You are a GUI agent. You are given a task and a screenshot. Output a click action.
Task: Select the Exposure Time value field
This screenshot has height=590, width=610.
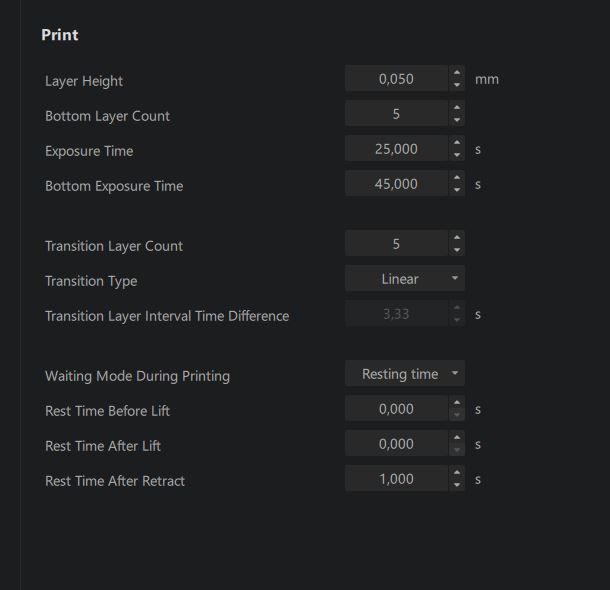[x=396, y=149]
